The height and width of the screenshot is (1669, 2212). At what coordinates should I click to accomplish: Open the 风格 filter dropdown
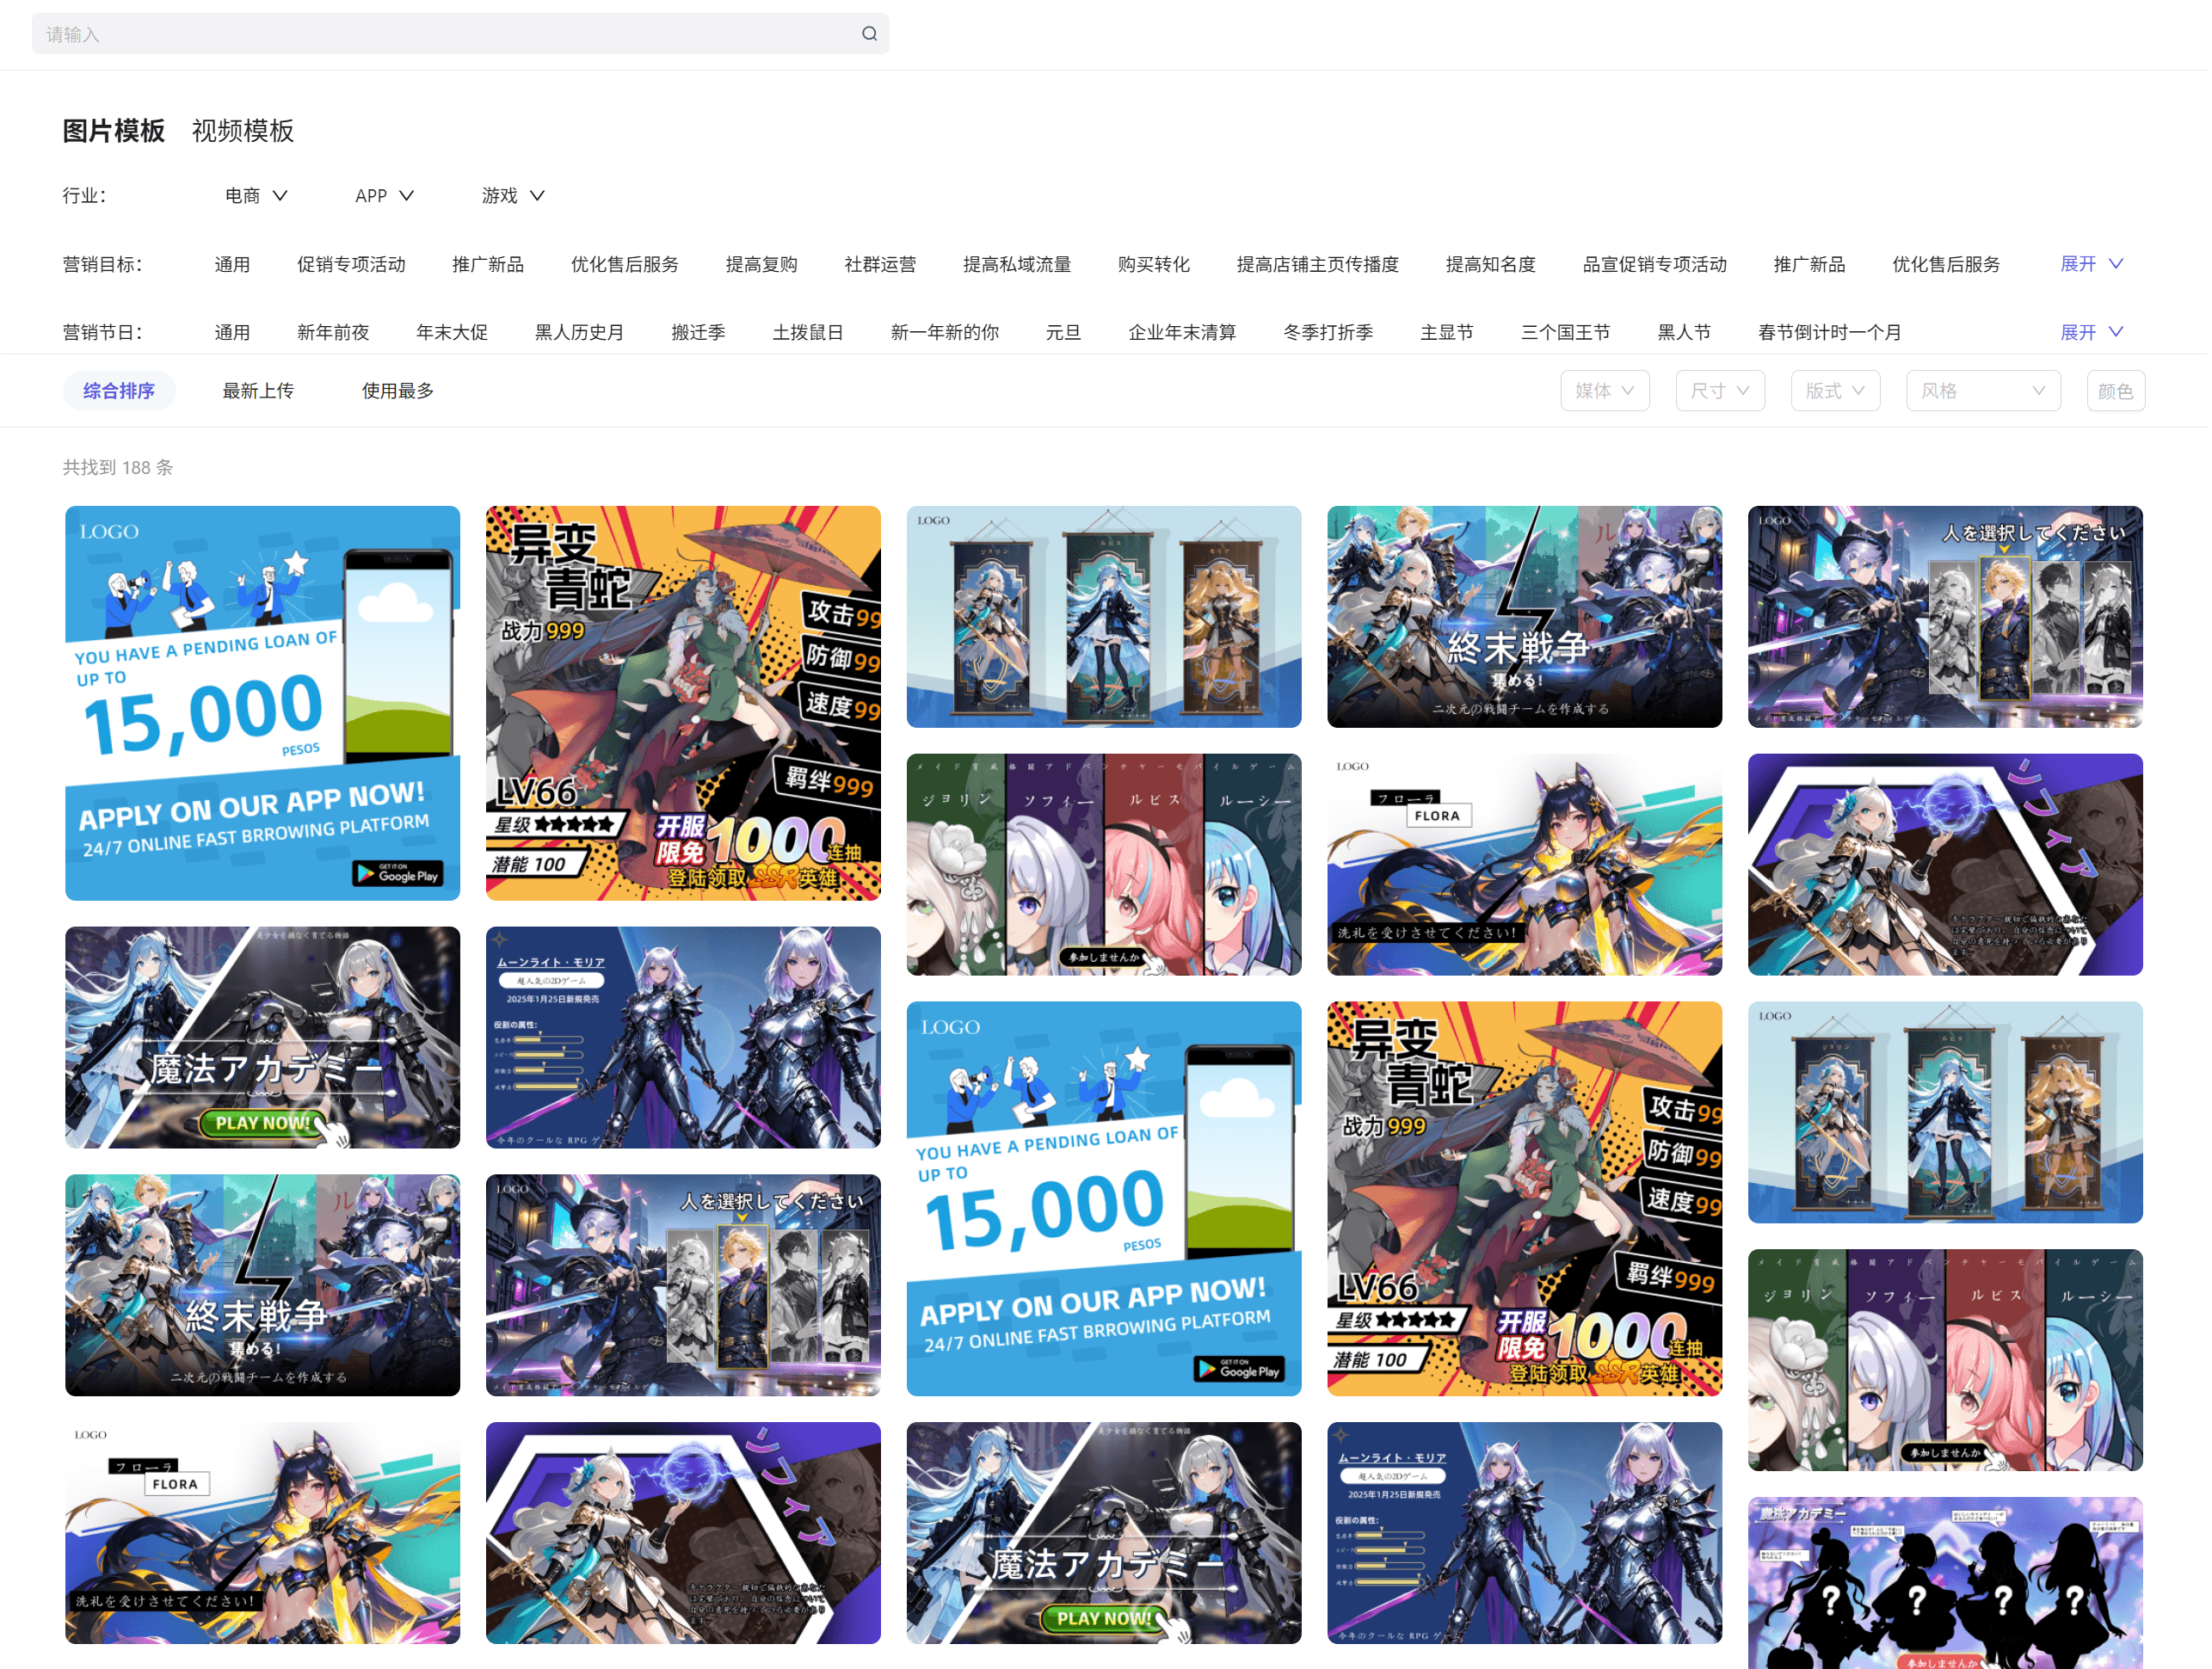[x=1982, y=391]
